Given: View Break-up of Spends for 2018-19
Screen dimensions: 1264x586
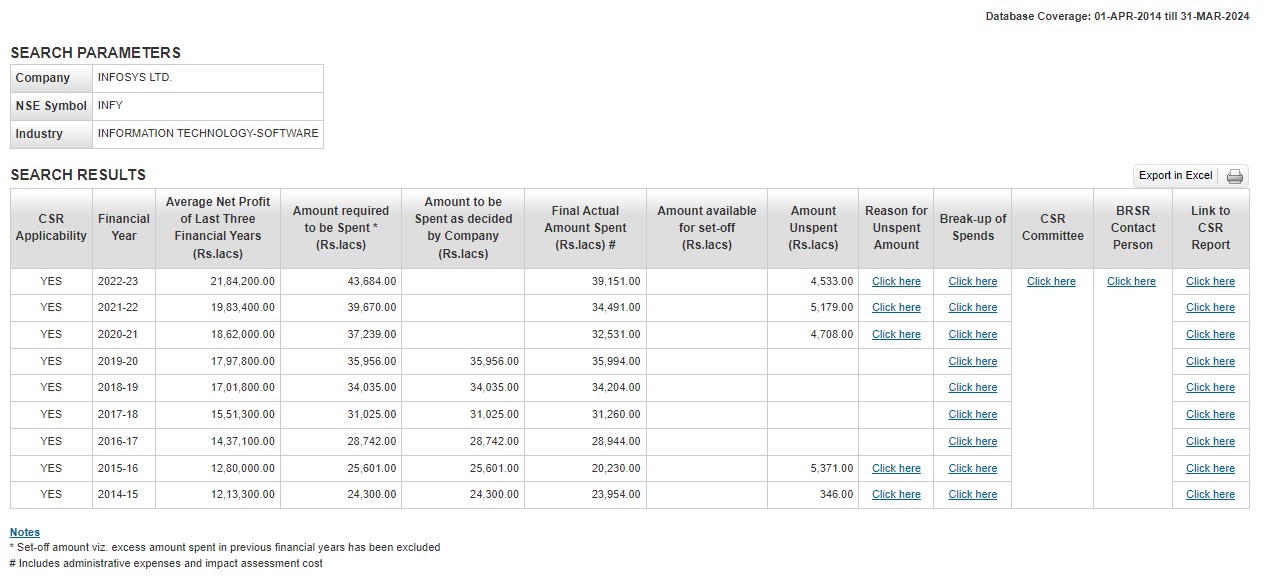Looking at the screenshot, I should (972, 388).
